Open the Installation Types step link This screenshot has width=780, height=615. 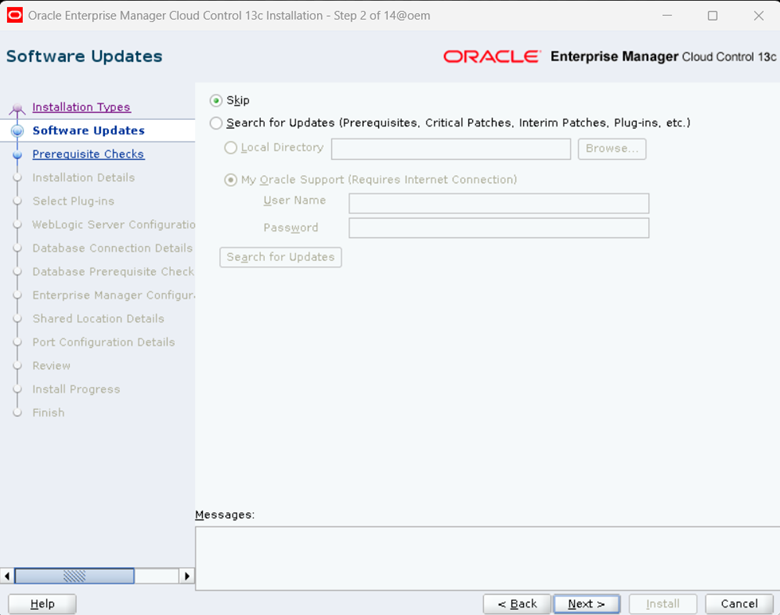(82, 107)
